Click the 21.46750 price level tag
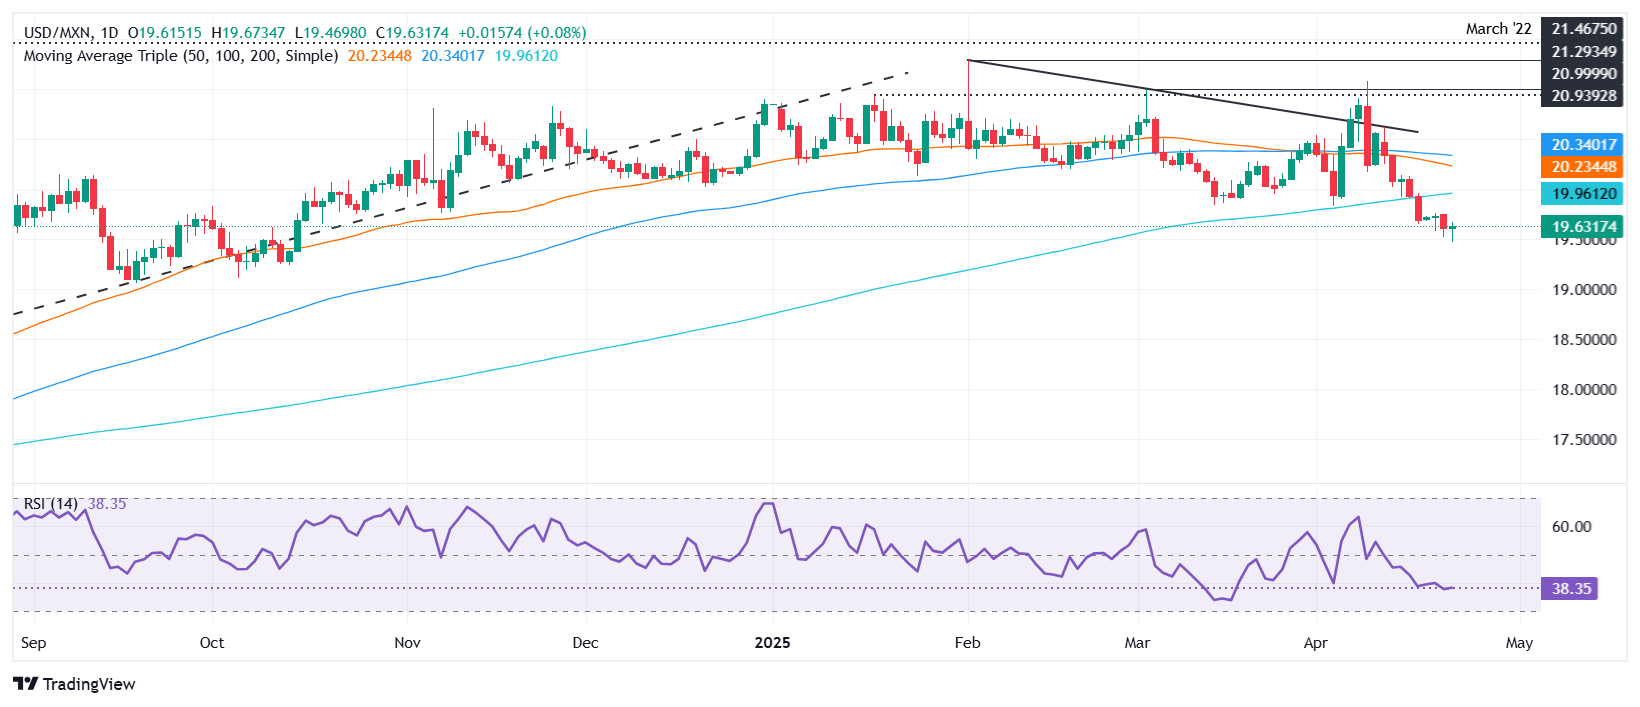Viewport: 1640px width, 707px height. pos(1582,30)
